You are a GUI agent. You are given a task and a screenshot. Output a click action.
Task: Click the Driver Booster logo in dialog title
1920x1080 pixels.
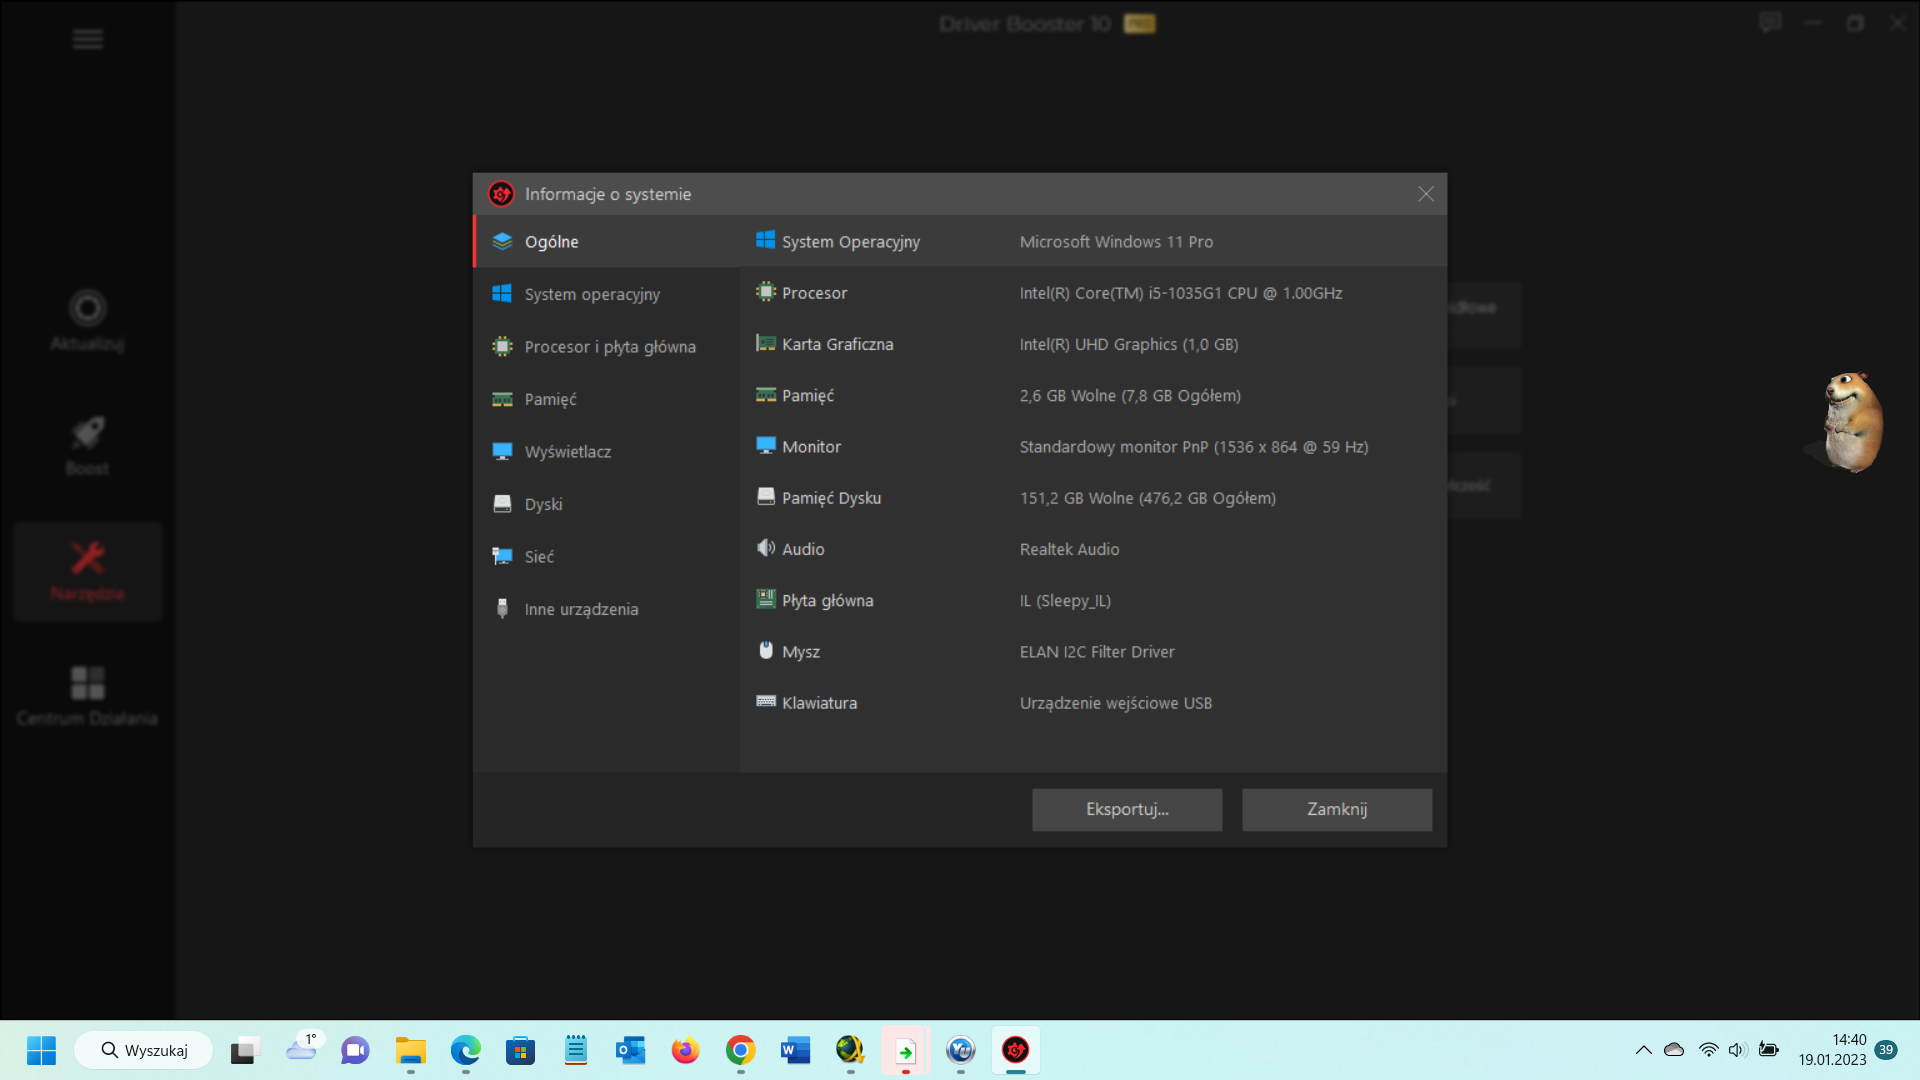[x=501, y=194]
